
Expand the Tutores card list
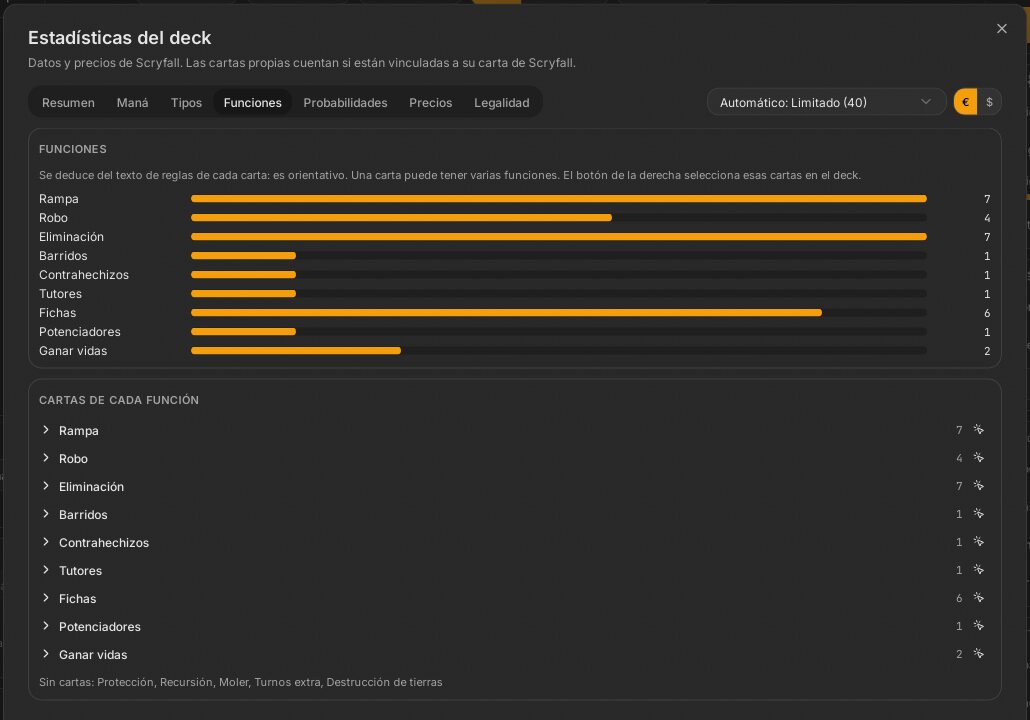tap(45, 570)
